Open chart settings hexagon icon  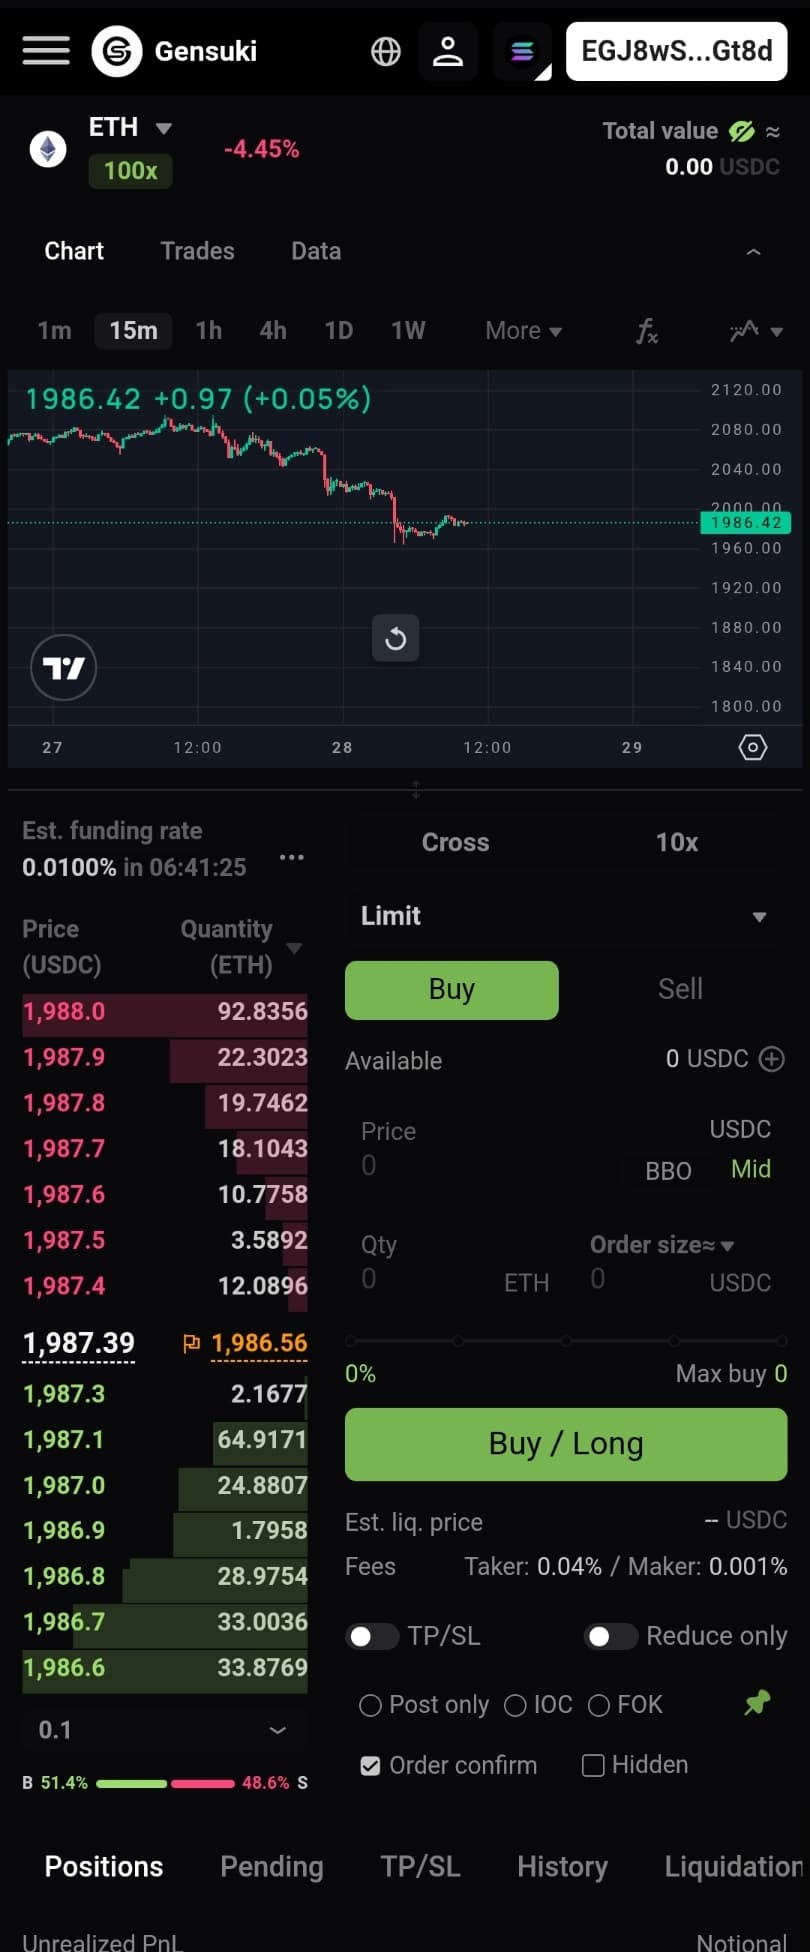point(753,747)
